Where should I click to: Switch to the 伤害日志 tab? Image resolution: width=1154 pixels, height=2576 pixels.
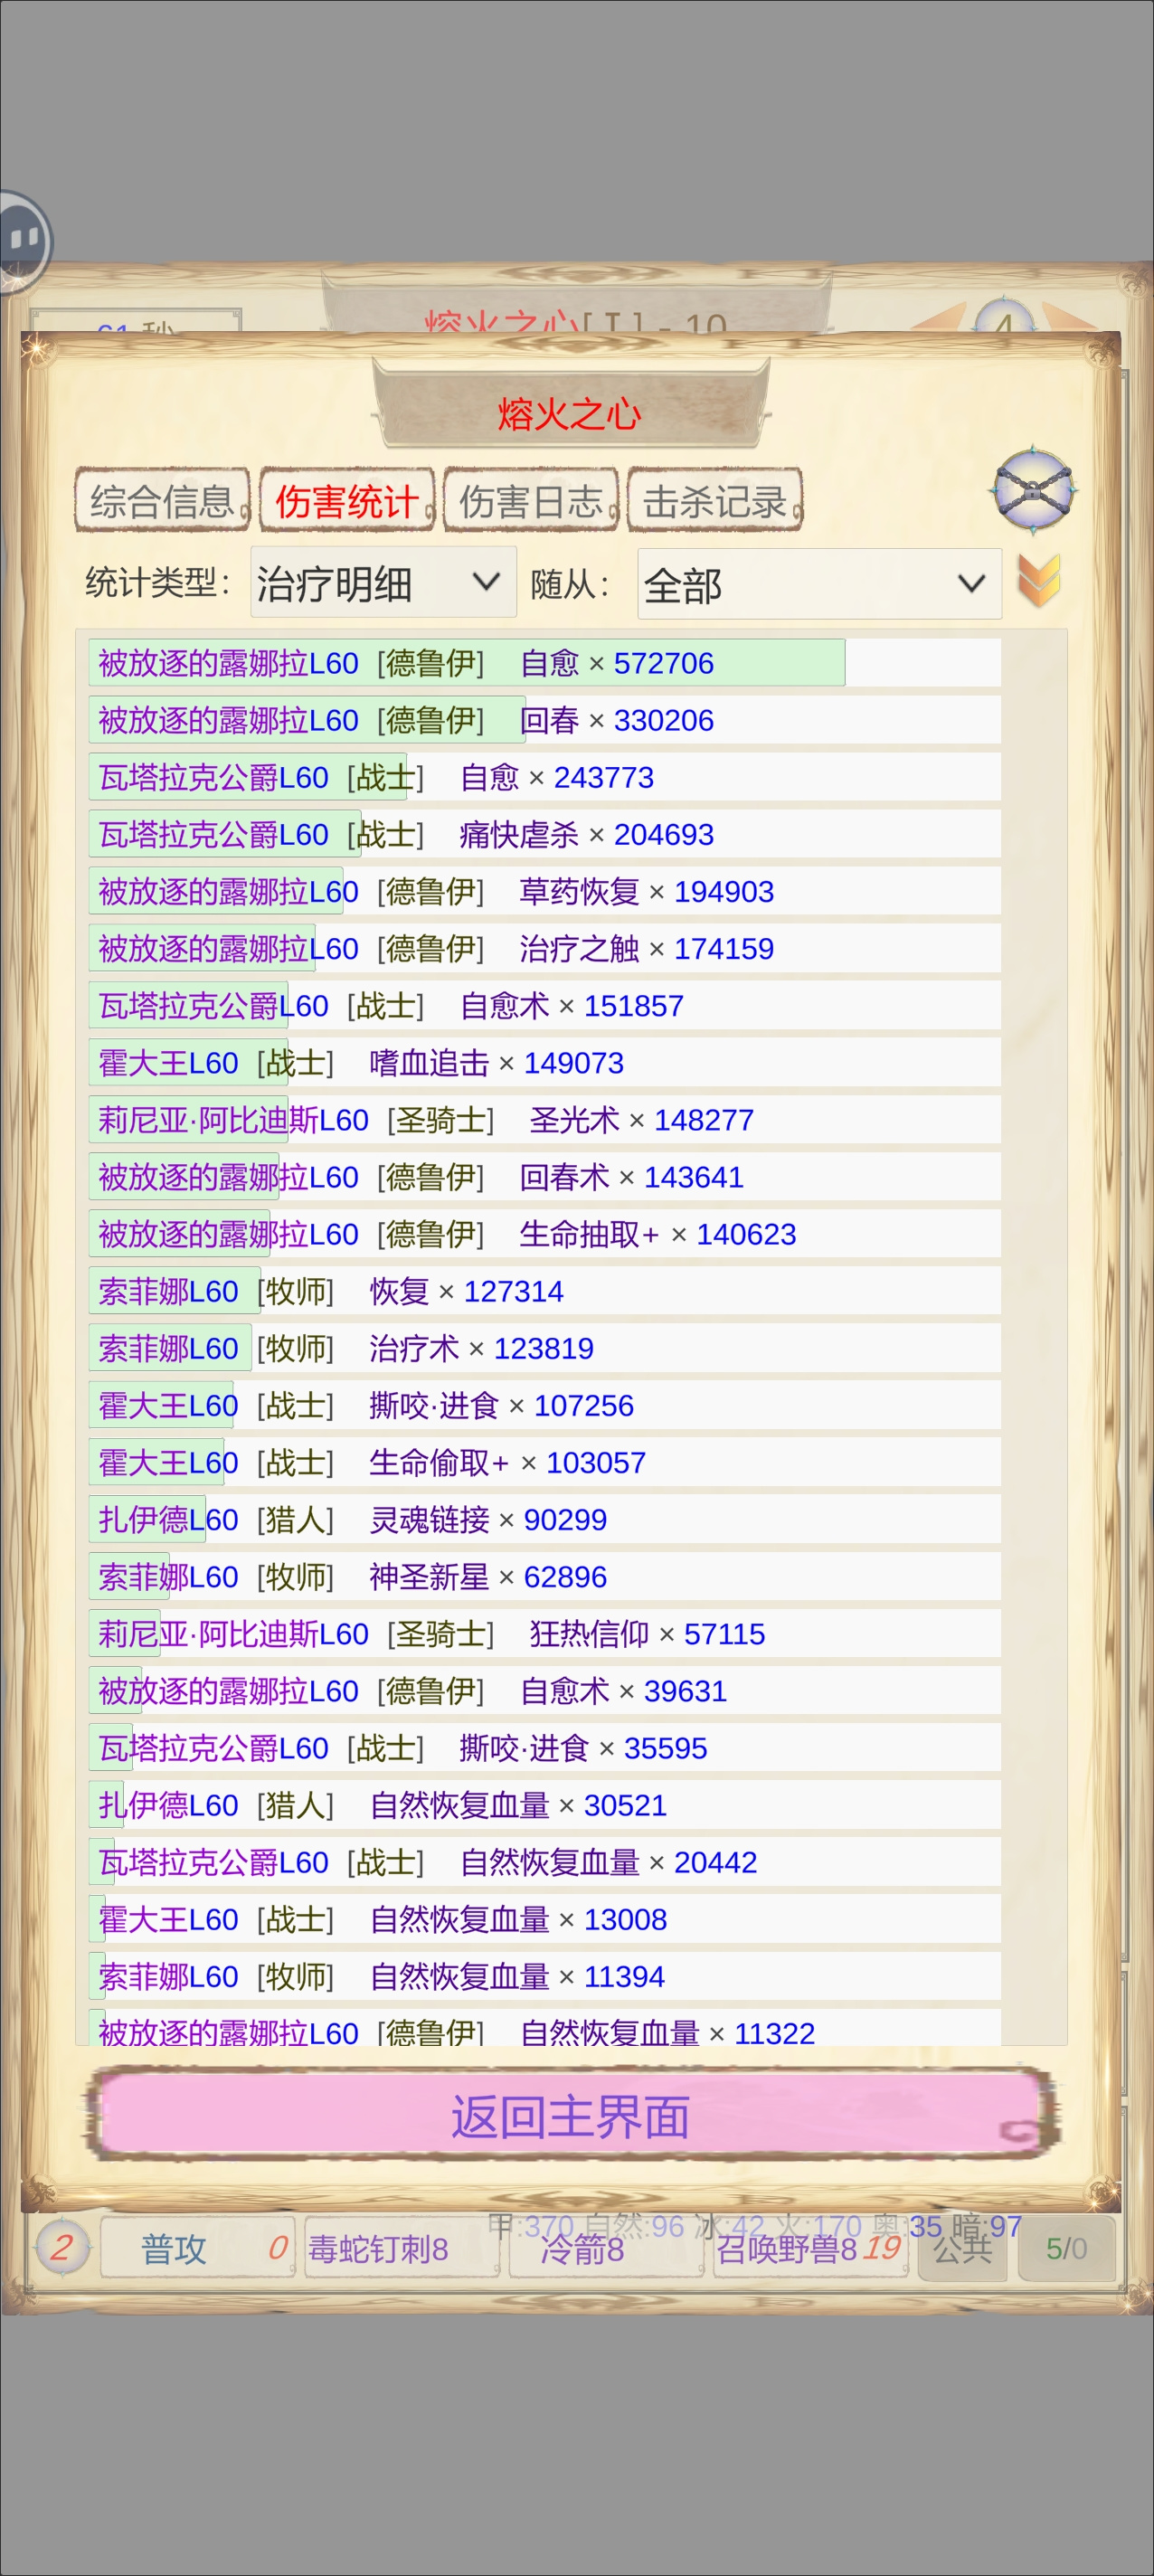(531, 500)
